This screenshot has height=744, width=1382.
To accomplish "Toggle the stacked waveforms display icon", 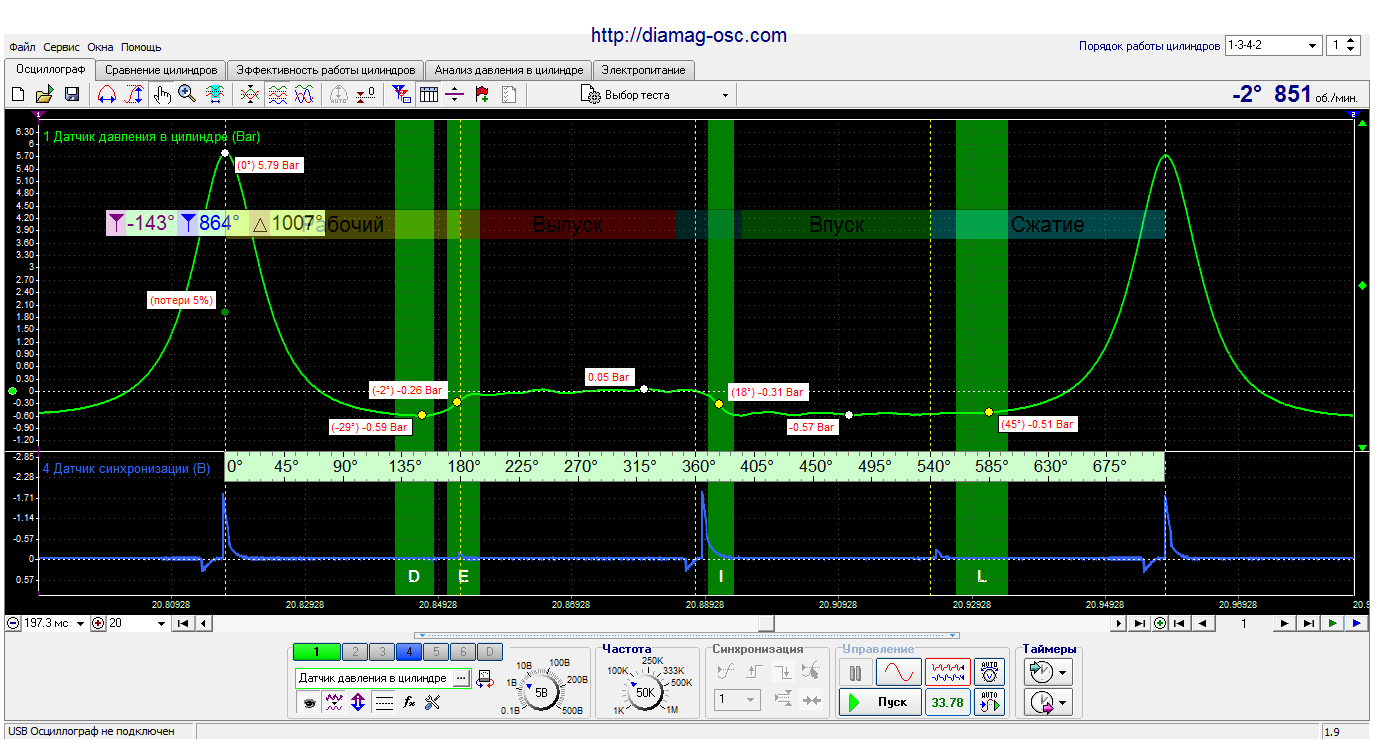I will 278,95.
